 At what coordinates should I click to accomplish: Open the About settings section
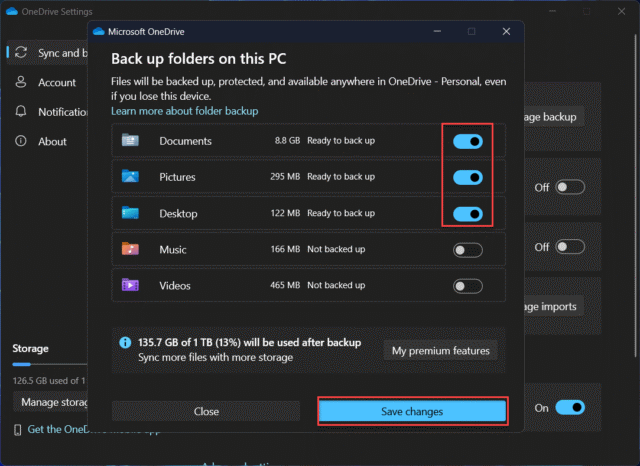tap(47, 142)
